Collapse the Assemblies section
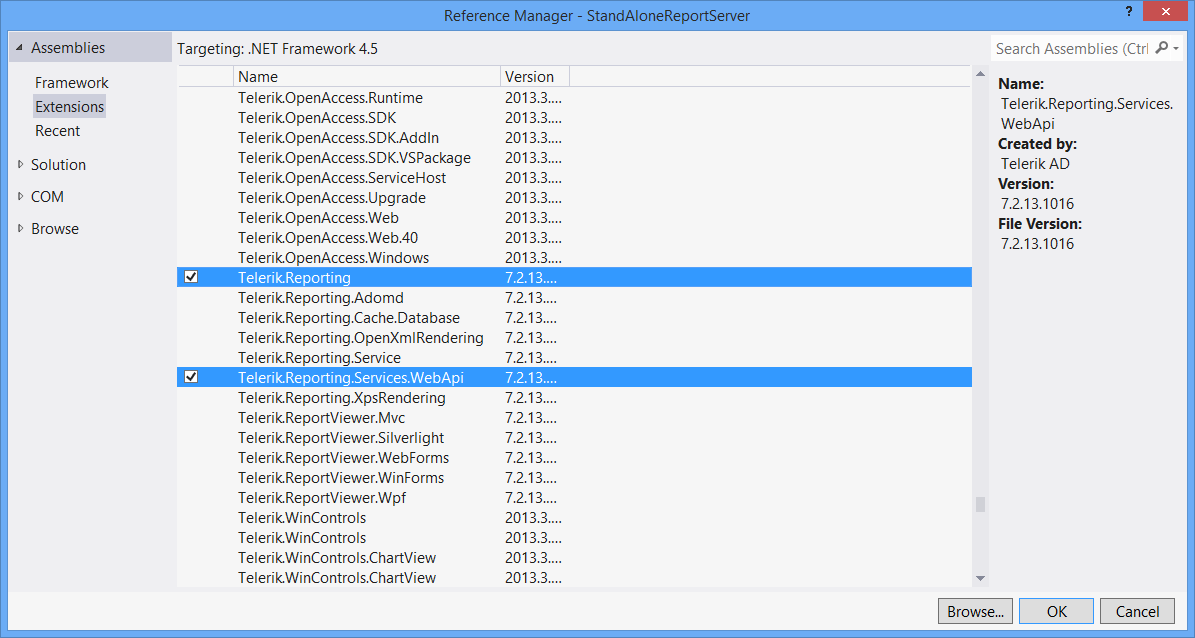Image resolution: width=1195 pixels, height=638 pixels. click(x=19, y=48)
